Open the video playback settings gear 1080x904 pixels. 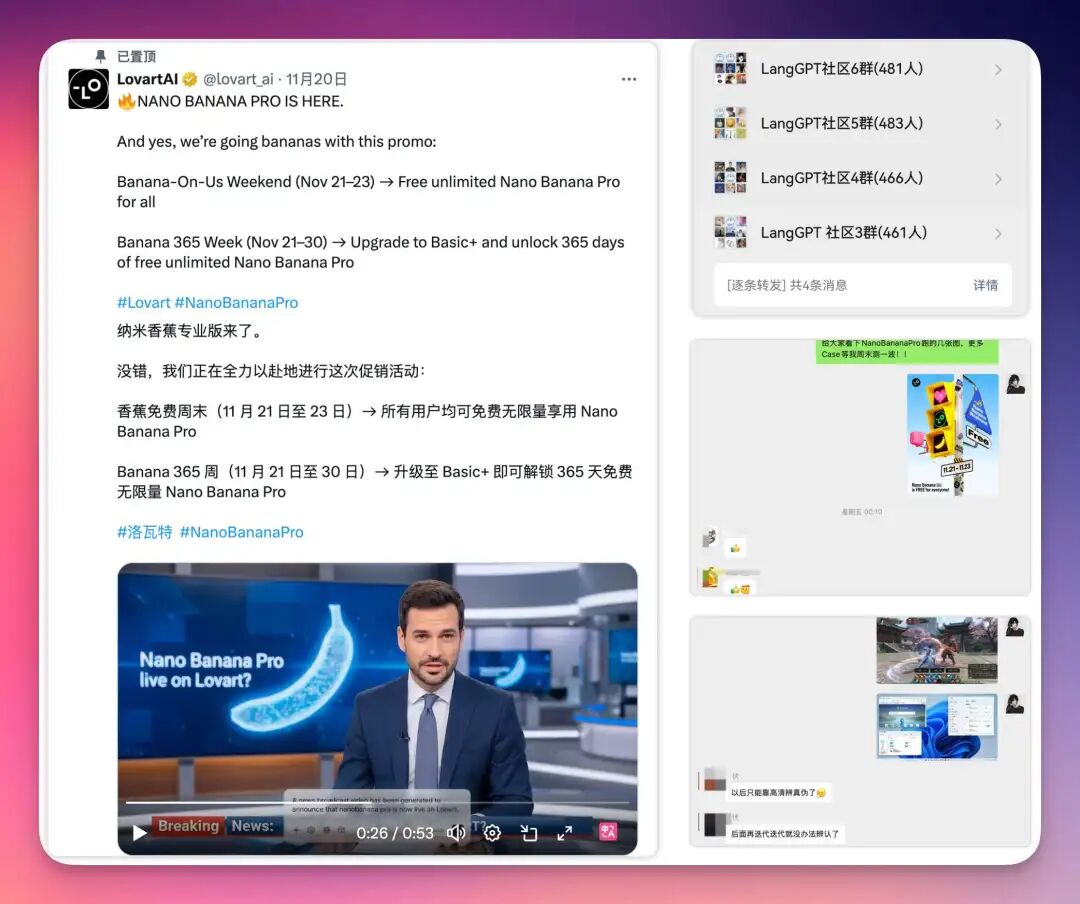coord(492,832)
